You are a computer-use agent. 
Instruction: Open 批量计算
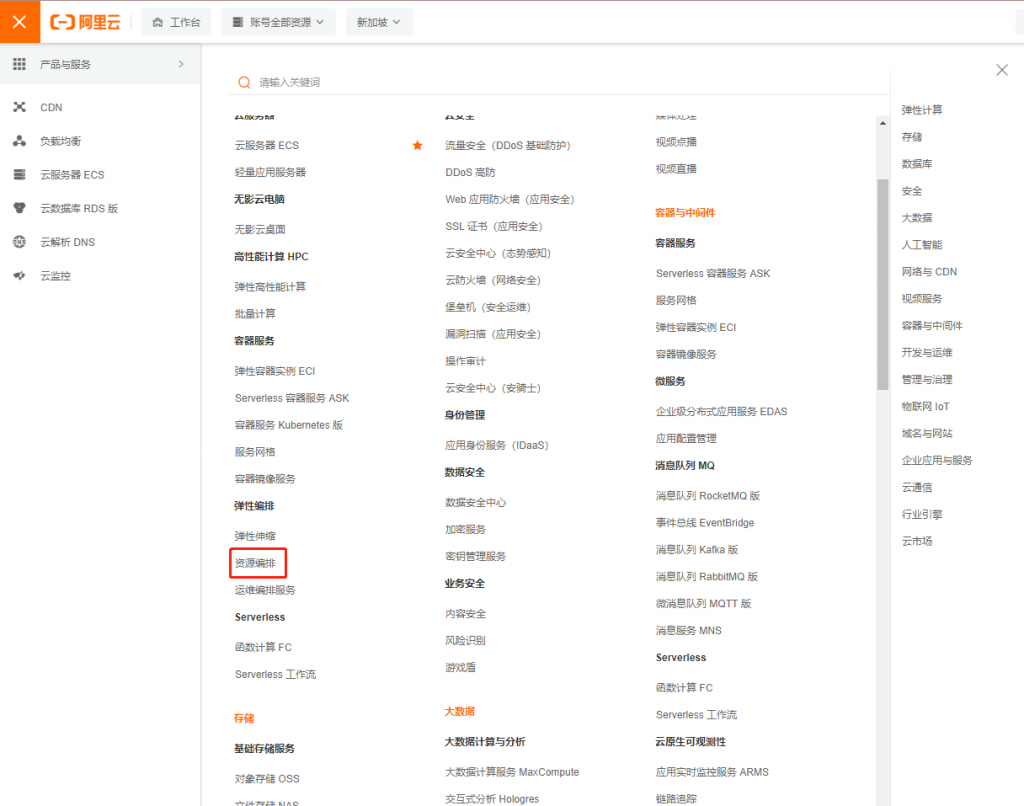(x=255, y=314)
